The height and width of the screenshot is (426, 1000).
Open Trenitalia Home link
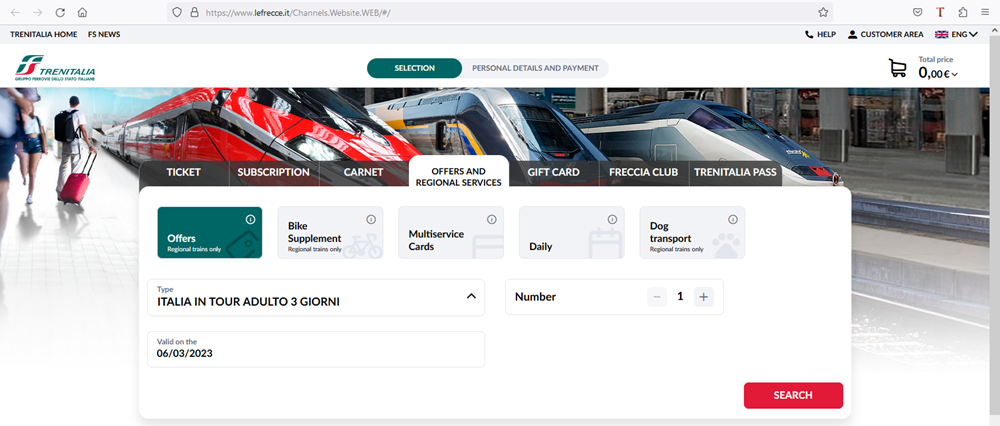43,34
